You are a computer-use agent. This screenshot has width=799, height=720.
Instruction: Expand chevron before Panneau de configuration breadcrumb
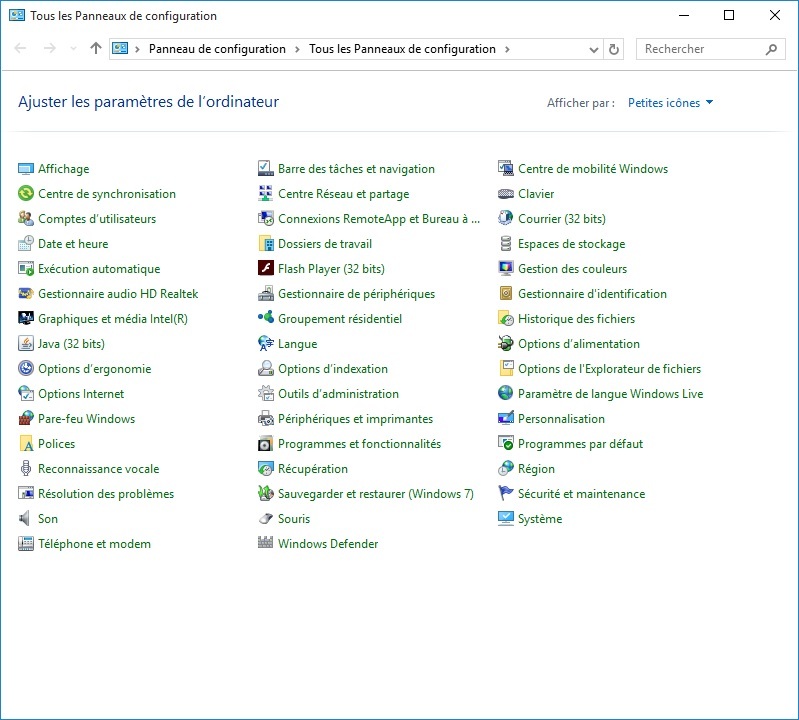[137, 49]
